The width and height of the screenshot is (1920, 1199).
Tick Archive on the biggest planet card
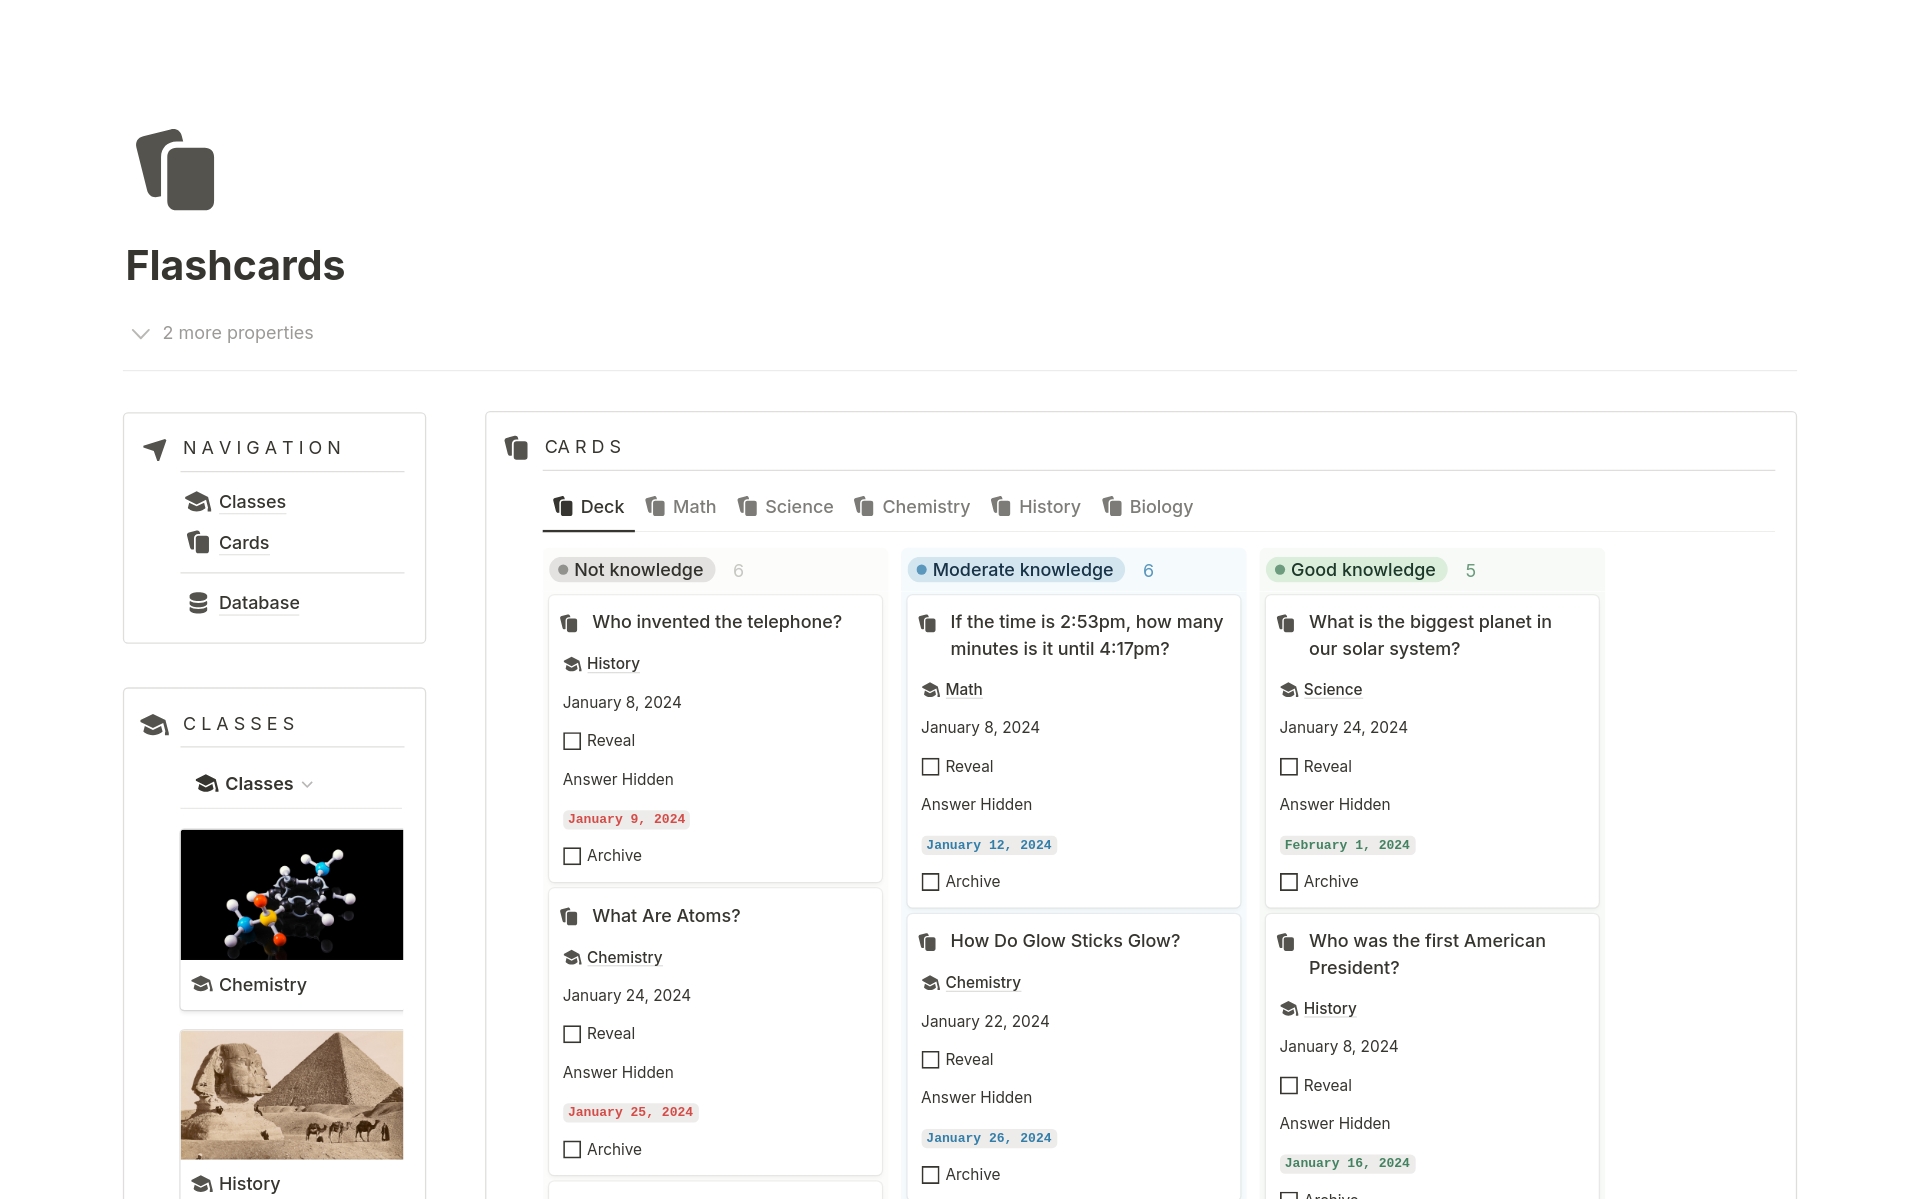coord(1289,882)
